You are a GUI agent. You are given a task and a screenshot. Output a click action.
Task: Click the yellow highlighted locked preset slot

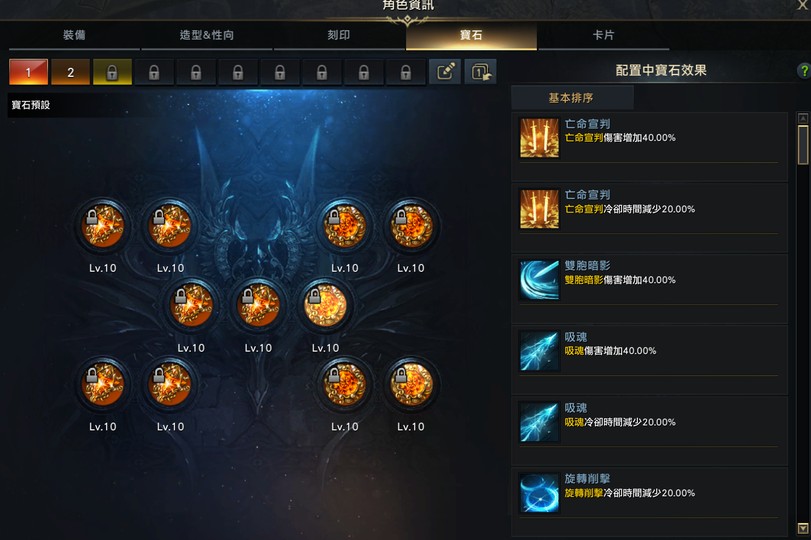(x=112, y=72)
